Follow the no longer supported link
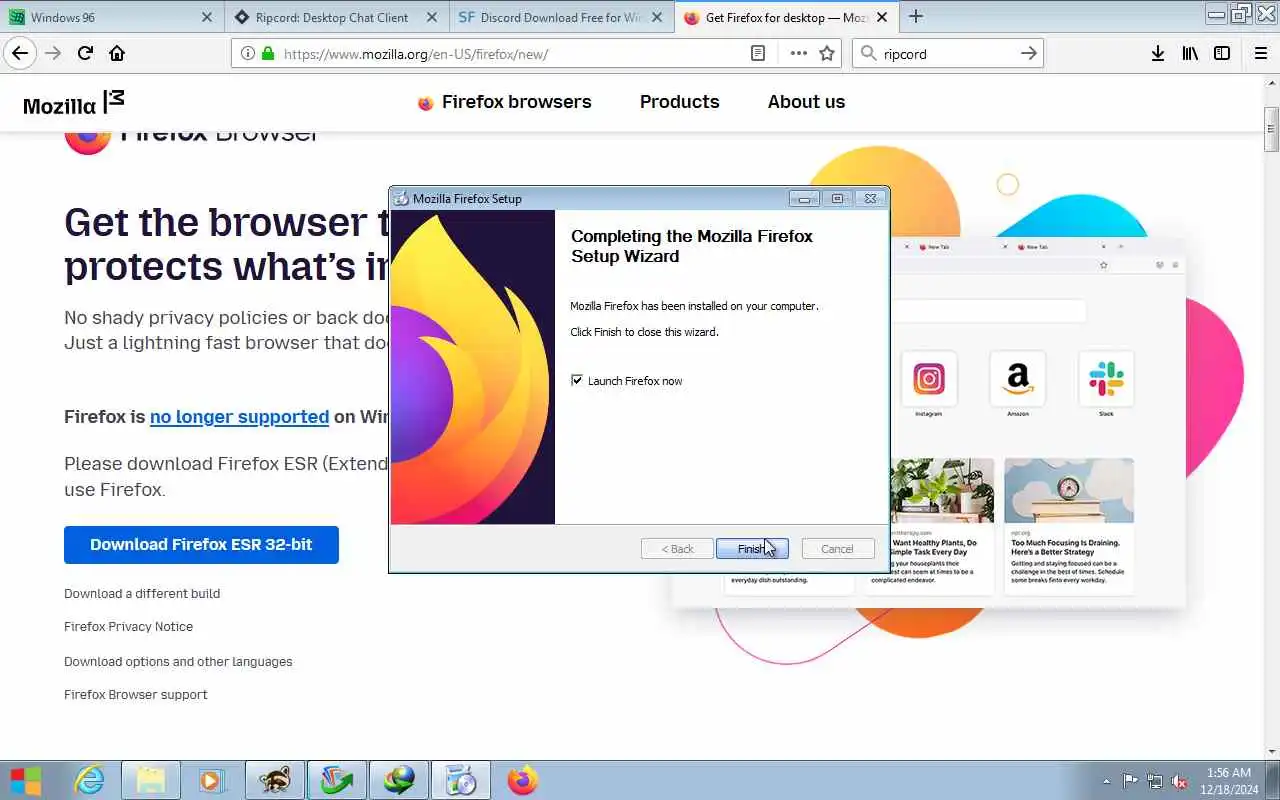Screen dimensions: 1280x800 click(239, 417)
